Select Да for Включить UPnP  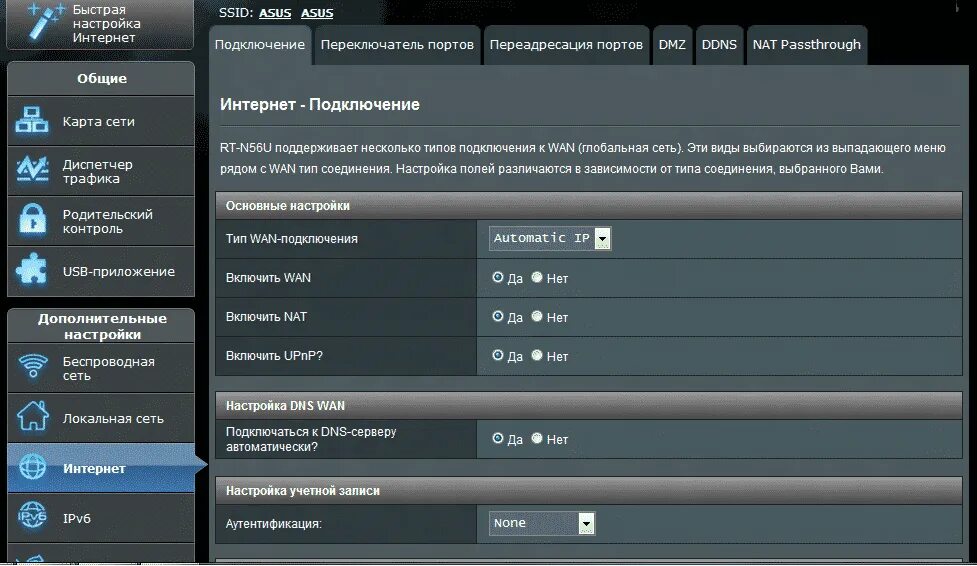tap(497, 355)
